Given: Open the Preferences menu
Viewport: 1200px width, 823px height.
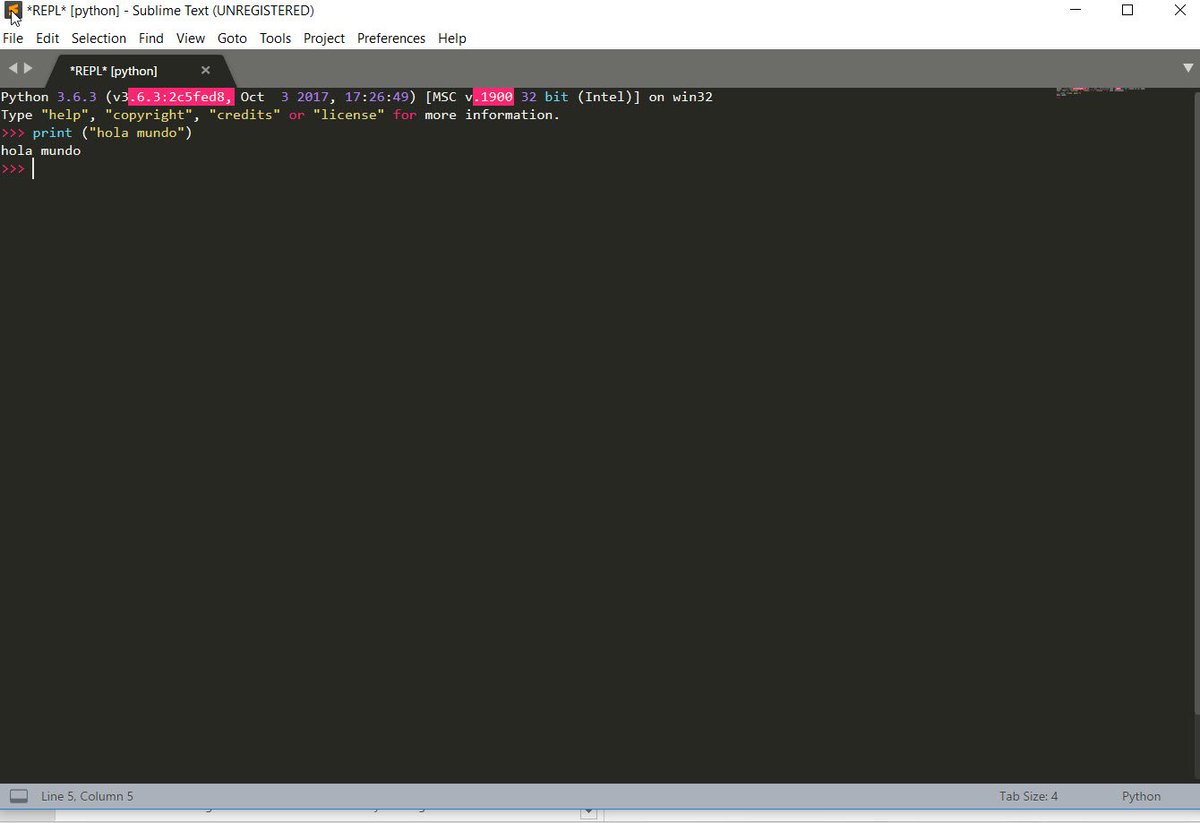Looking at the screenshot, I should coord(391,38).
